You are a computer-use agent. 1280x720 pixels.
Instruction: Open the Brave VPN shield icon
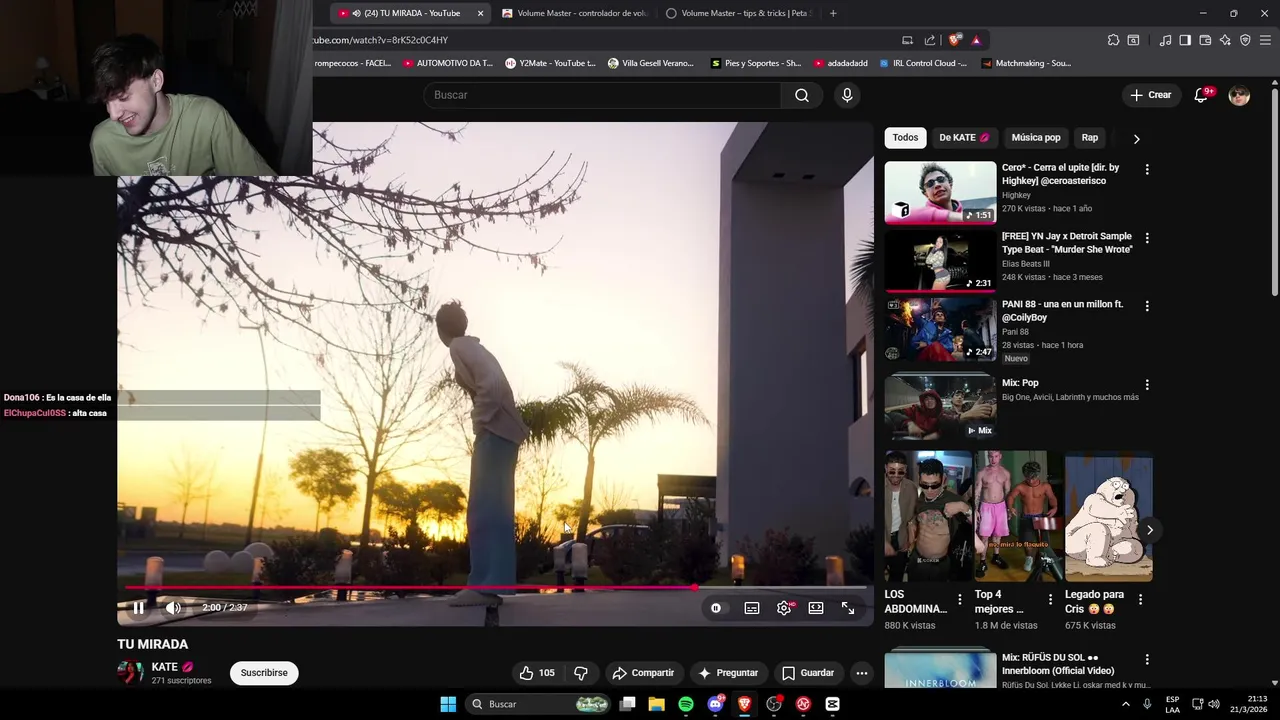1245,40
